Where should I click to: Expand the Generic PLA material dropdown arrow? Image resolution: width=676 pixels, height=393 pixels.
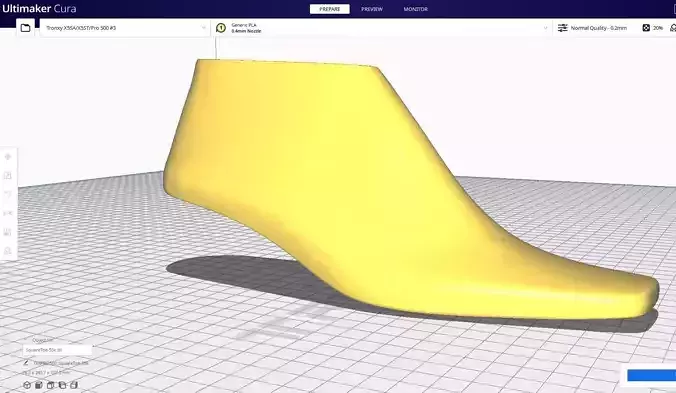pyautogui.click(x=545, y=28)
